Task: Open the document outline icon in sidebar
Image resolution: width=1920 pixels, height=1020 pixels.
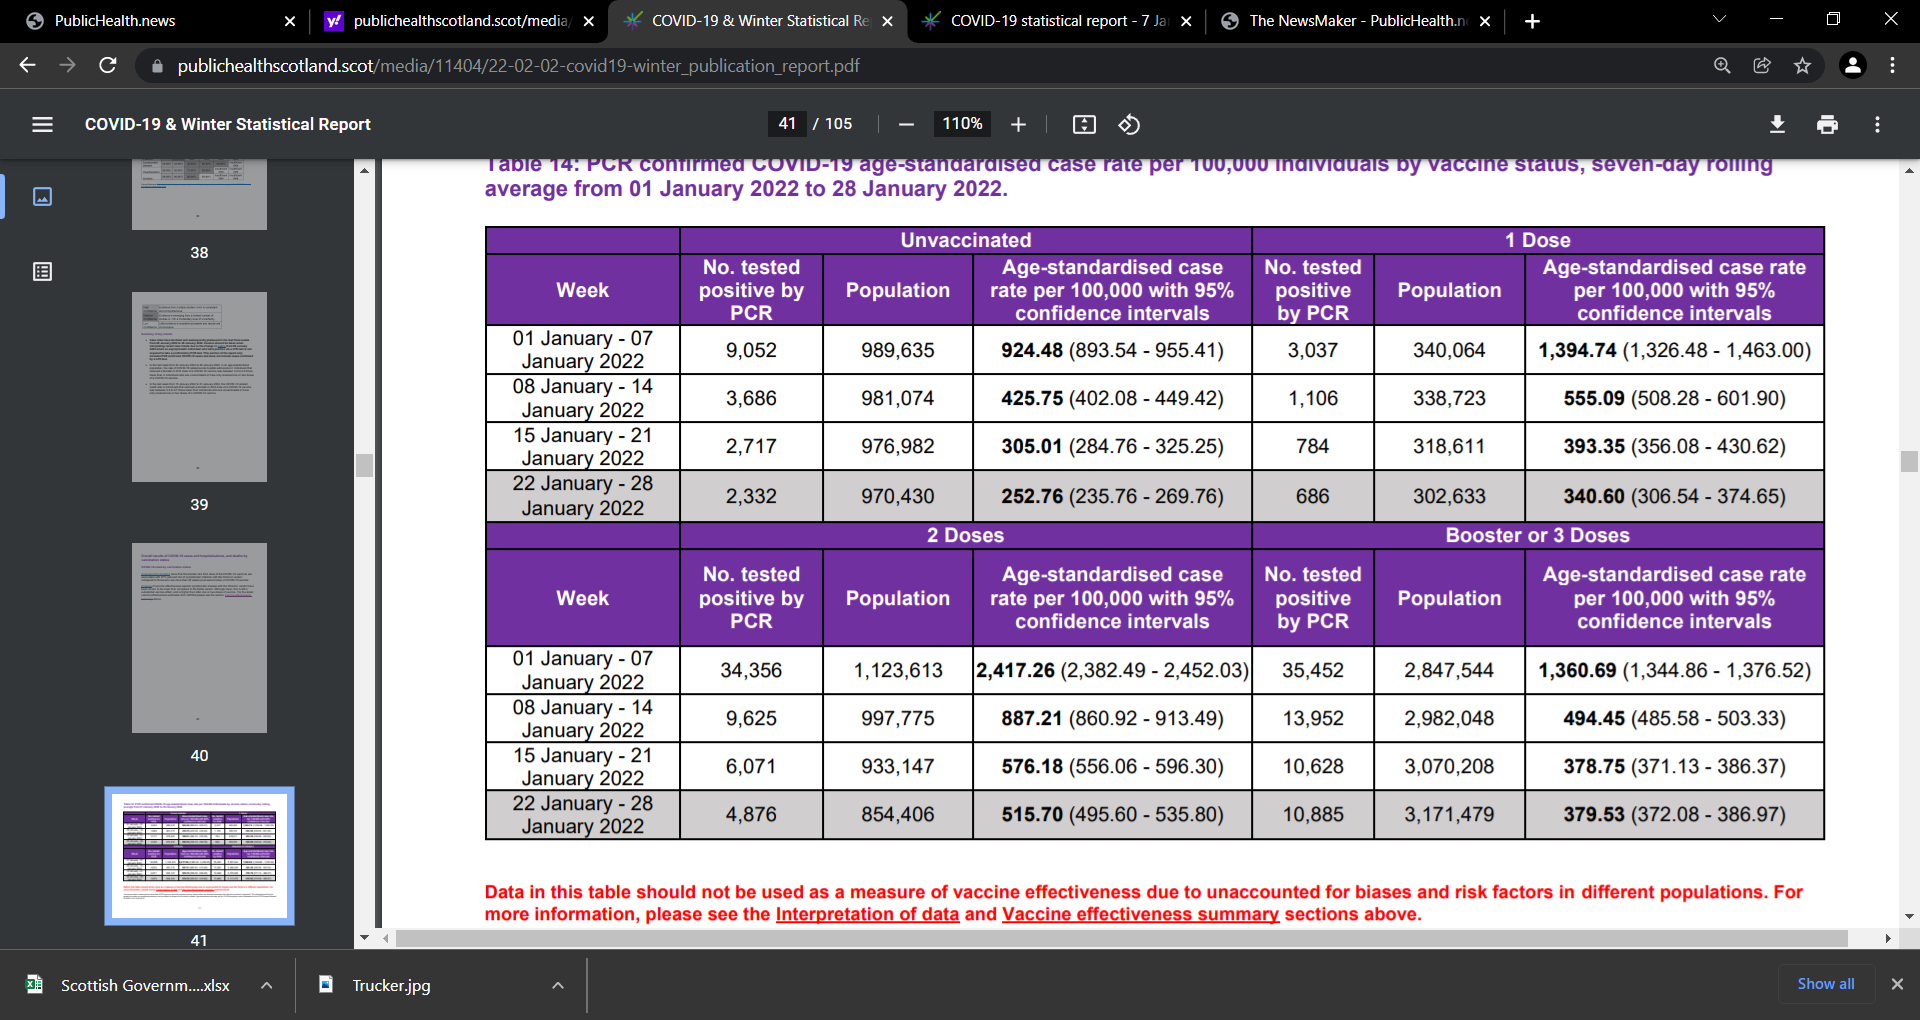Action: tap(42, 271)
